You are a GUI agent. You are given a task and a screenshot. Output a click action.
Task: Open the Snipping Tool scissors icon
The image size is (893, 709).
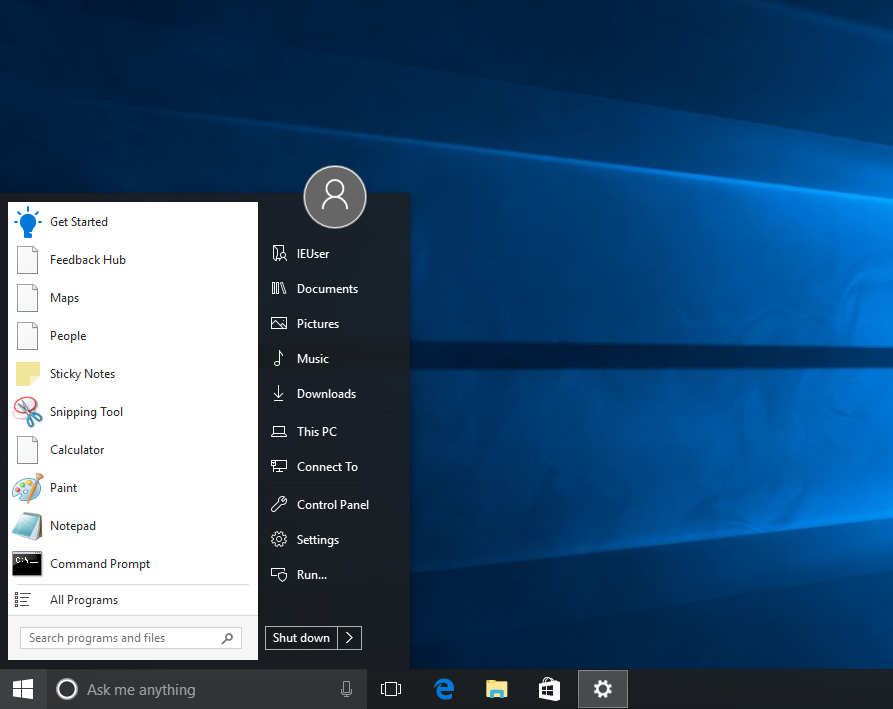click(28, 412)
